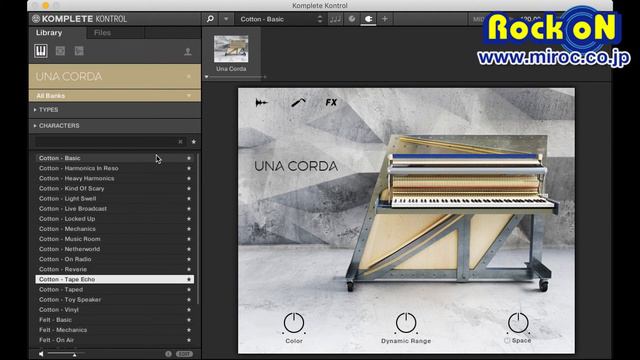Toggle the scale engine icon
Screen dimensions: 640x360
pyautogui.click(x=351, y=19)
